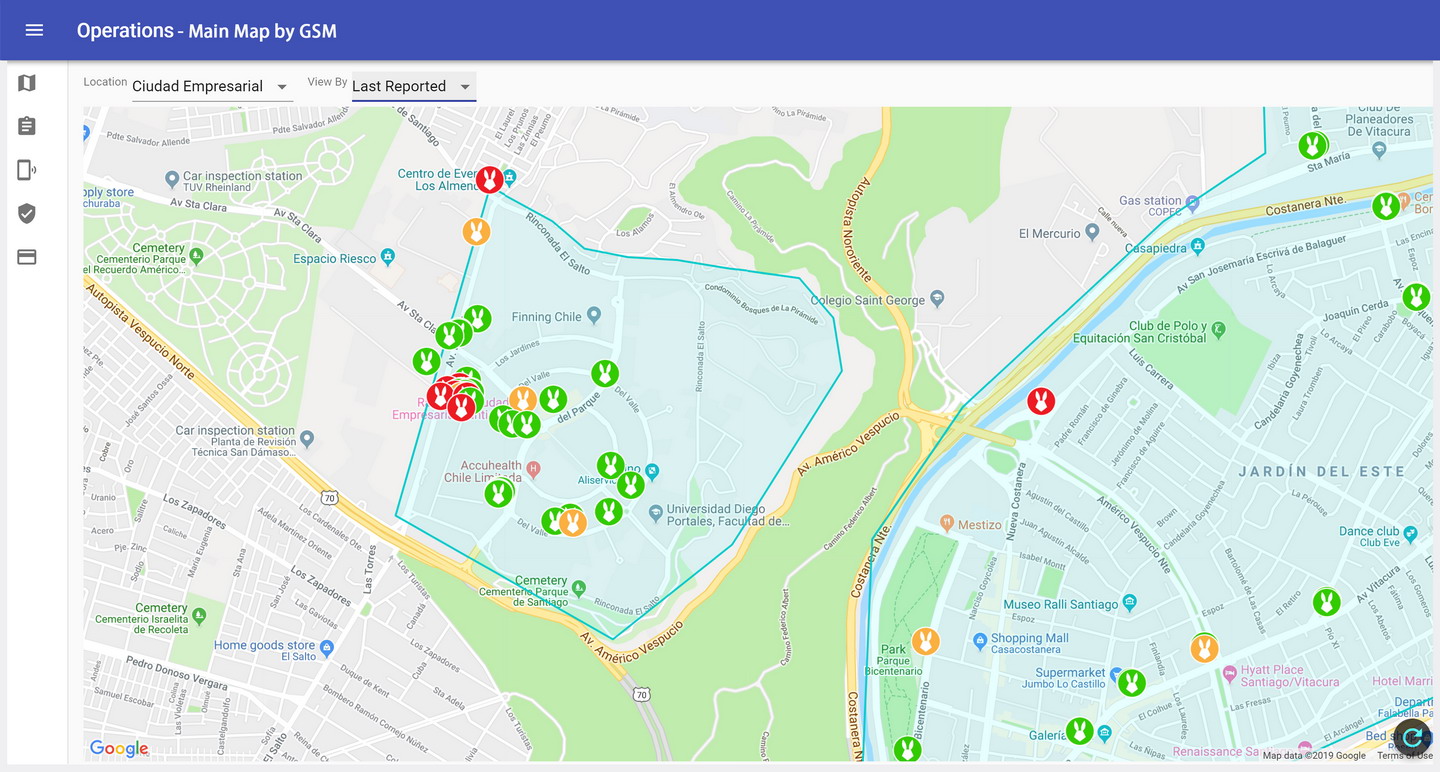Click green rabbit marker near Finning Chile
Screen dimensions: 1440x772
click(604, 373)
